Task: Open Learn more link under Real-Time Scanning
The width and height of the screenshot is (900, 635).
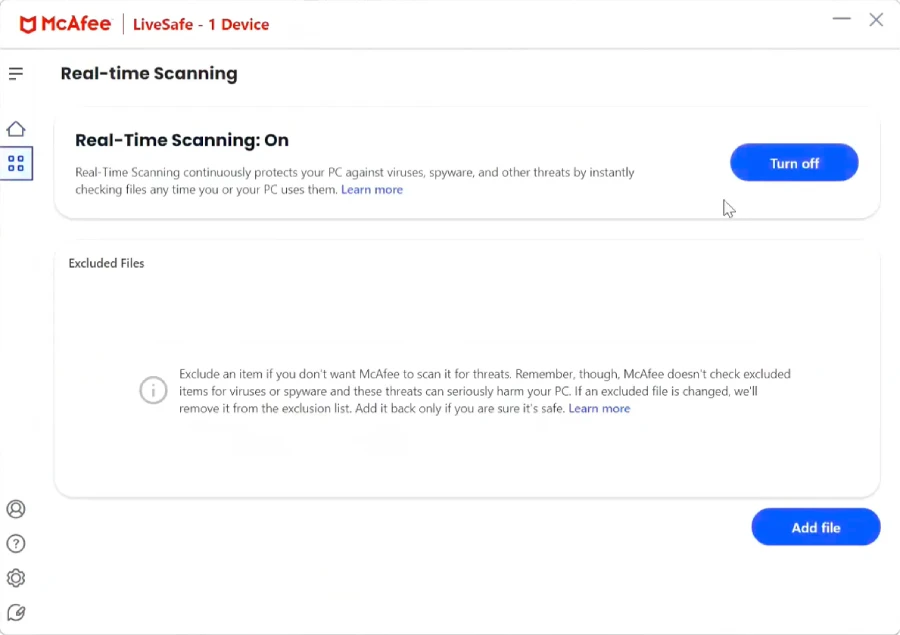Action: coord(372,189)
